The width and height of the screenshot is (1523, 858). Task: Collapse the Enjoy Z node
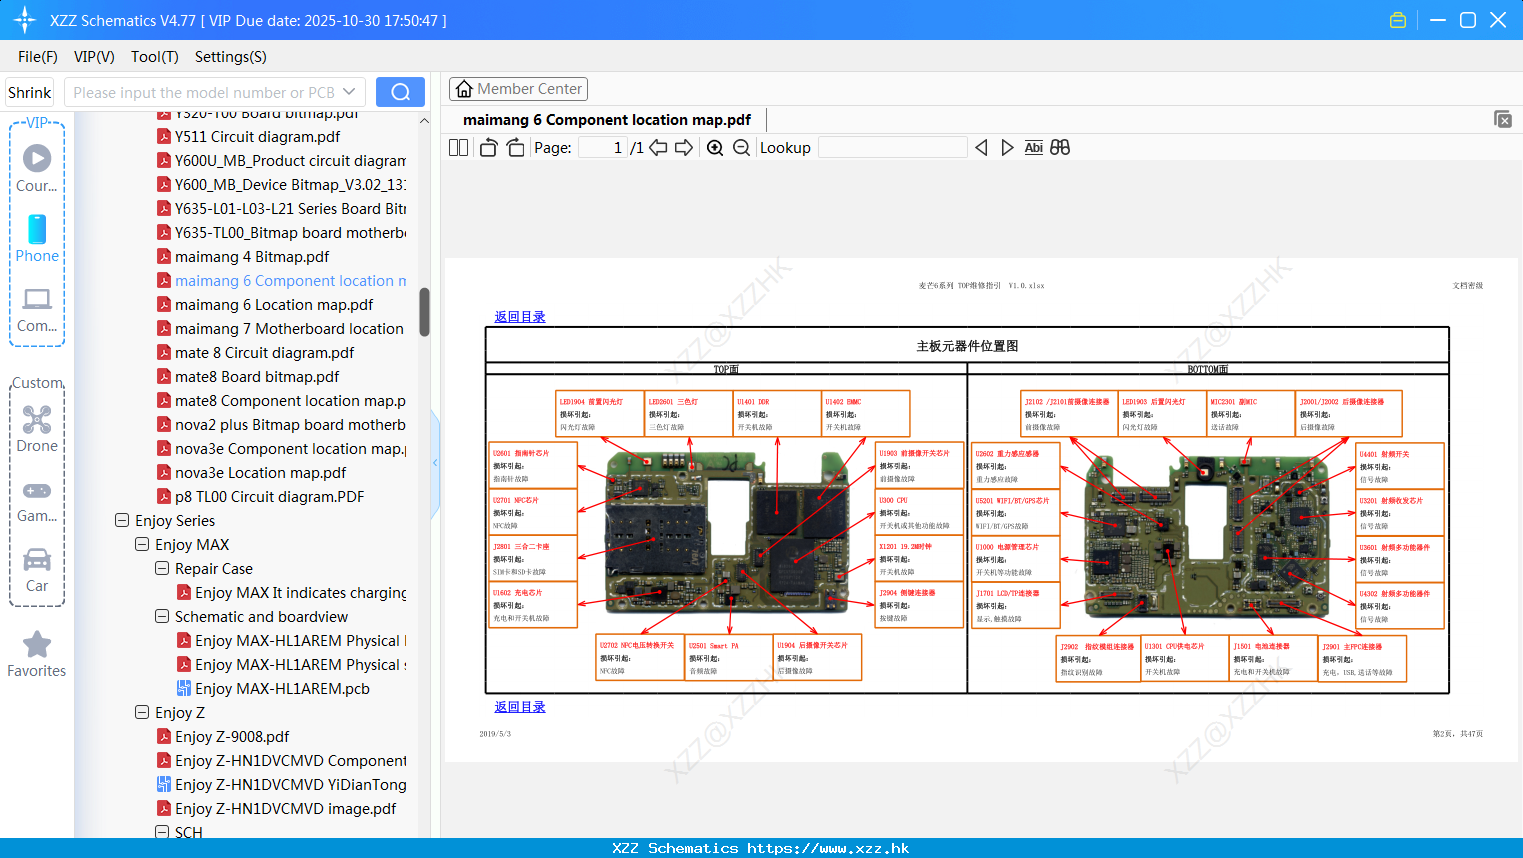point(142,712)
